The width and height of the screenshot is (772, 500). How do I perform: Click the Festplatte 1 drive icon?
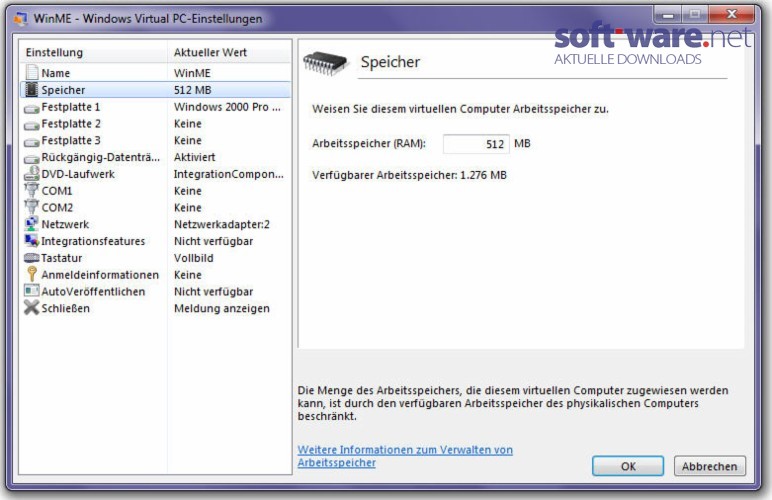click(x=32, y=108)
